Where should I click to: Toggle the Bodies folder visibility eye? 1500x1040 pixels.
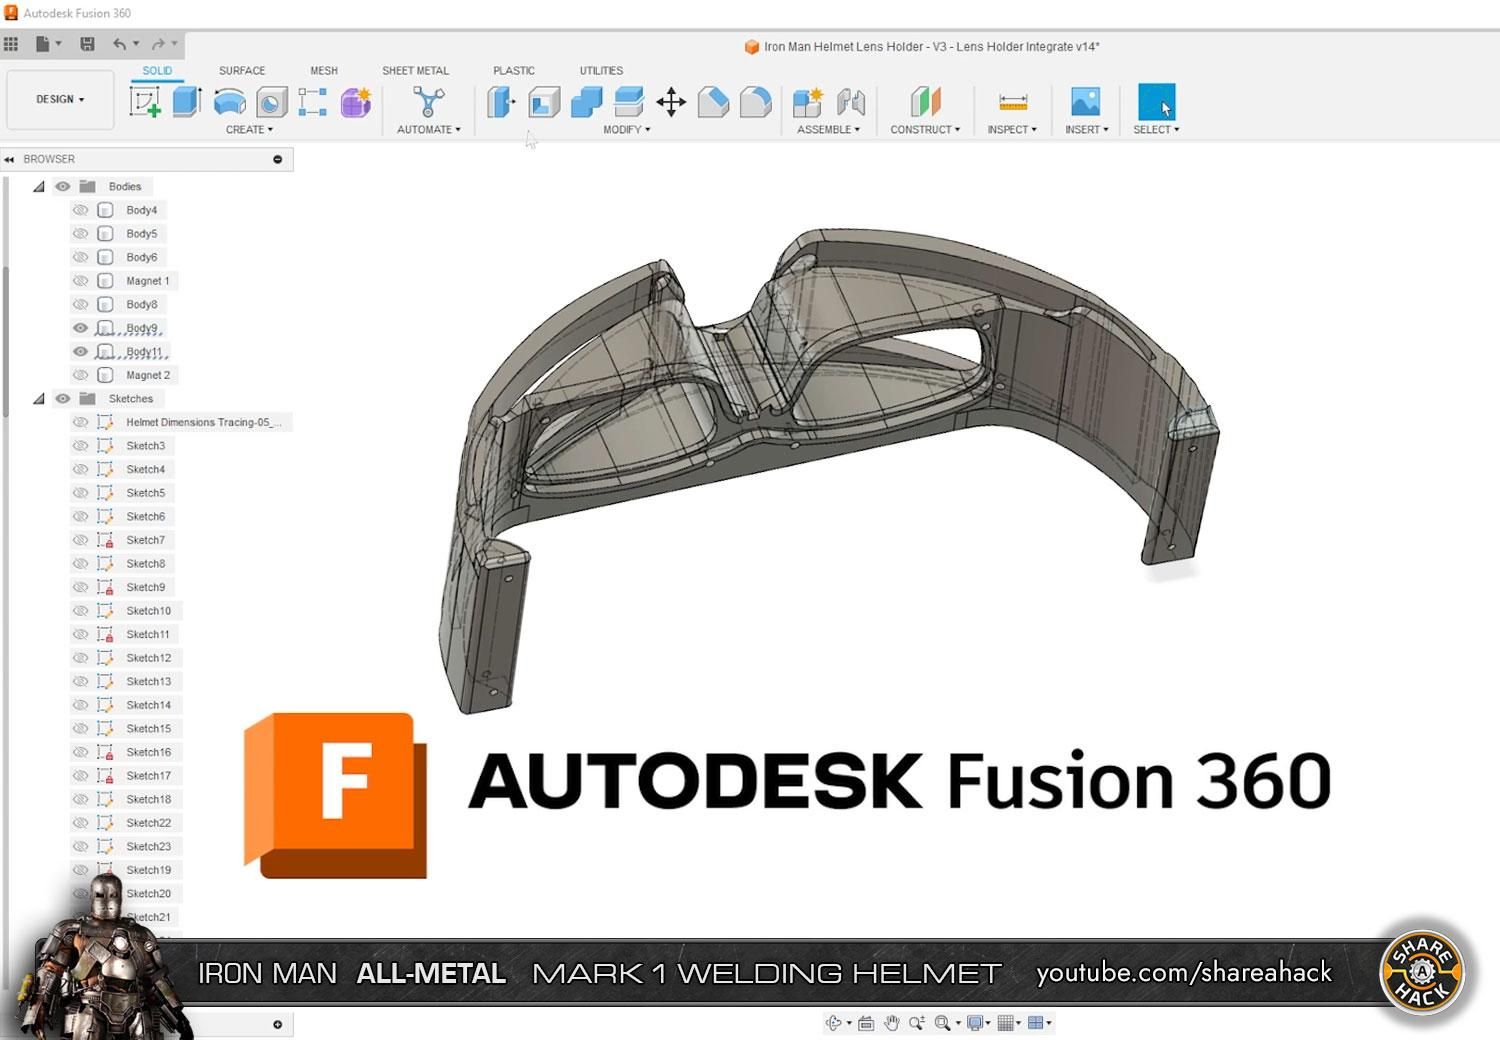point(63,186)
